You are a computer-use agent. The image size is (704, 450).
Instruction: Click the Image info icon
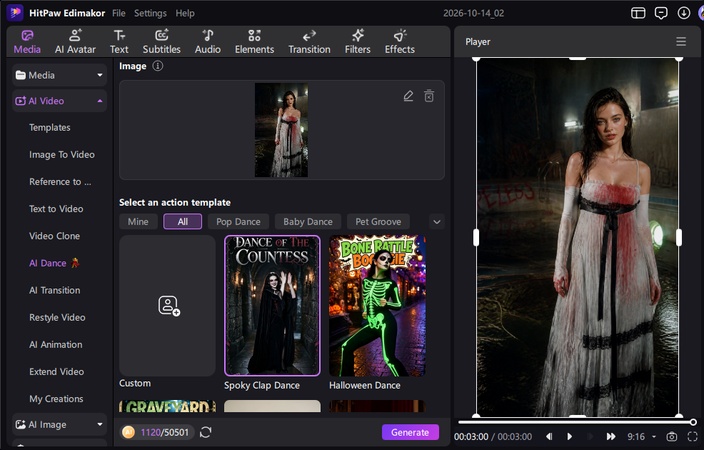pyautogui.click(x=158, y=66)
